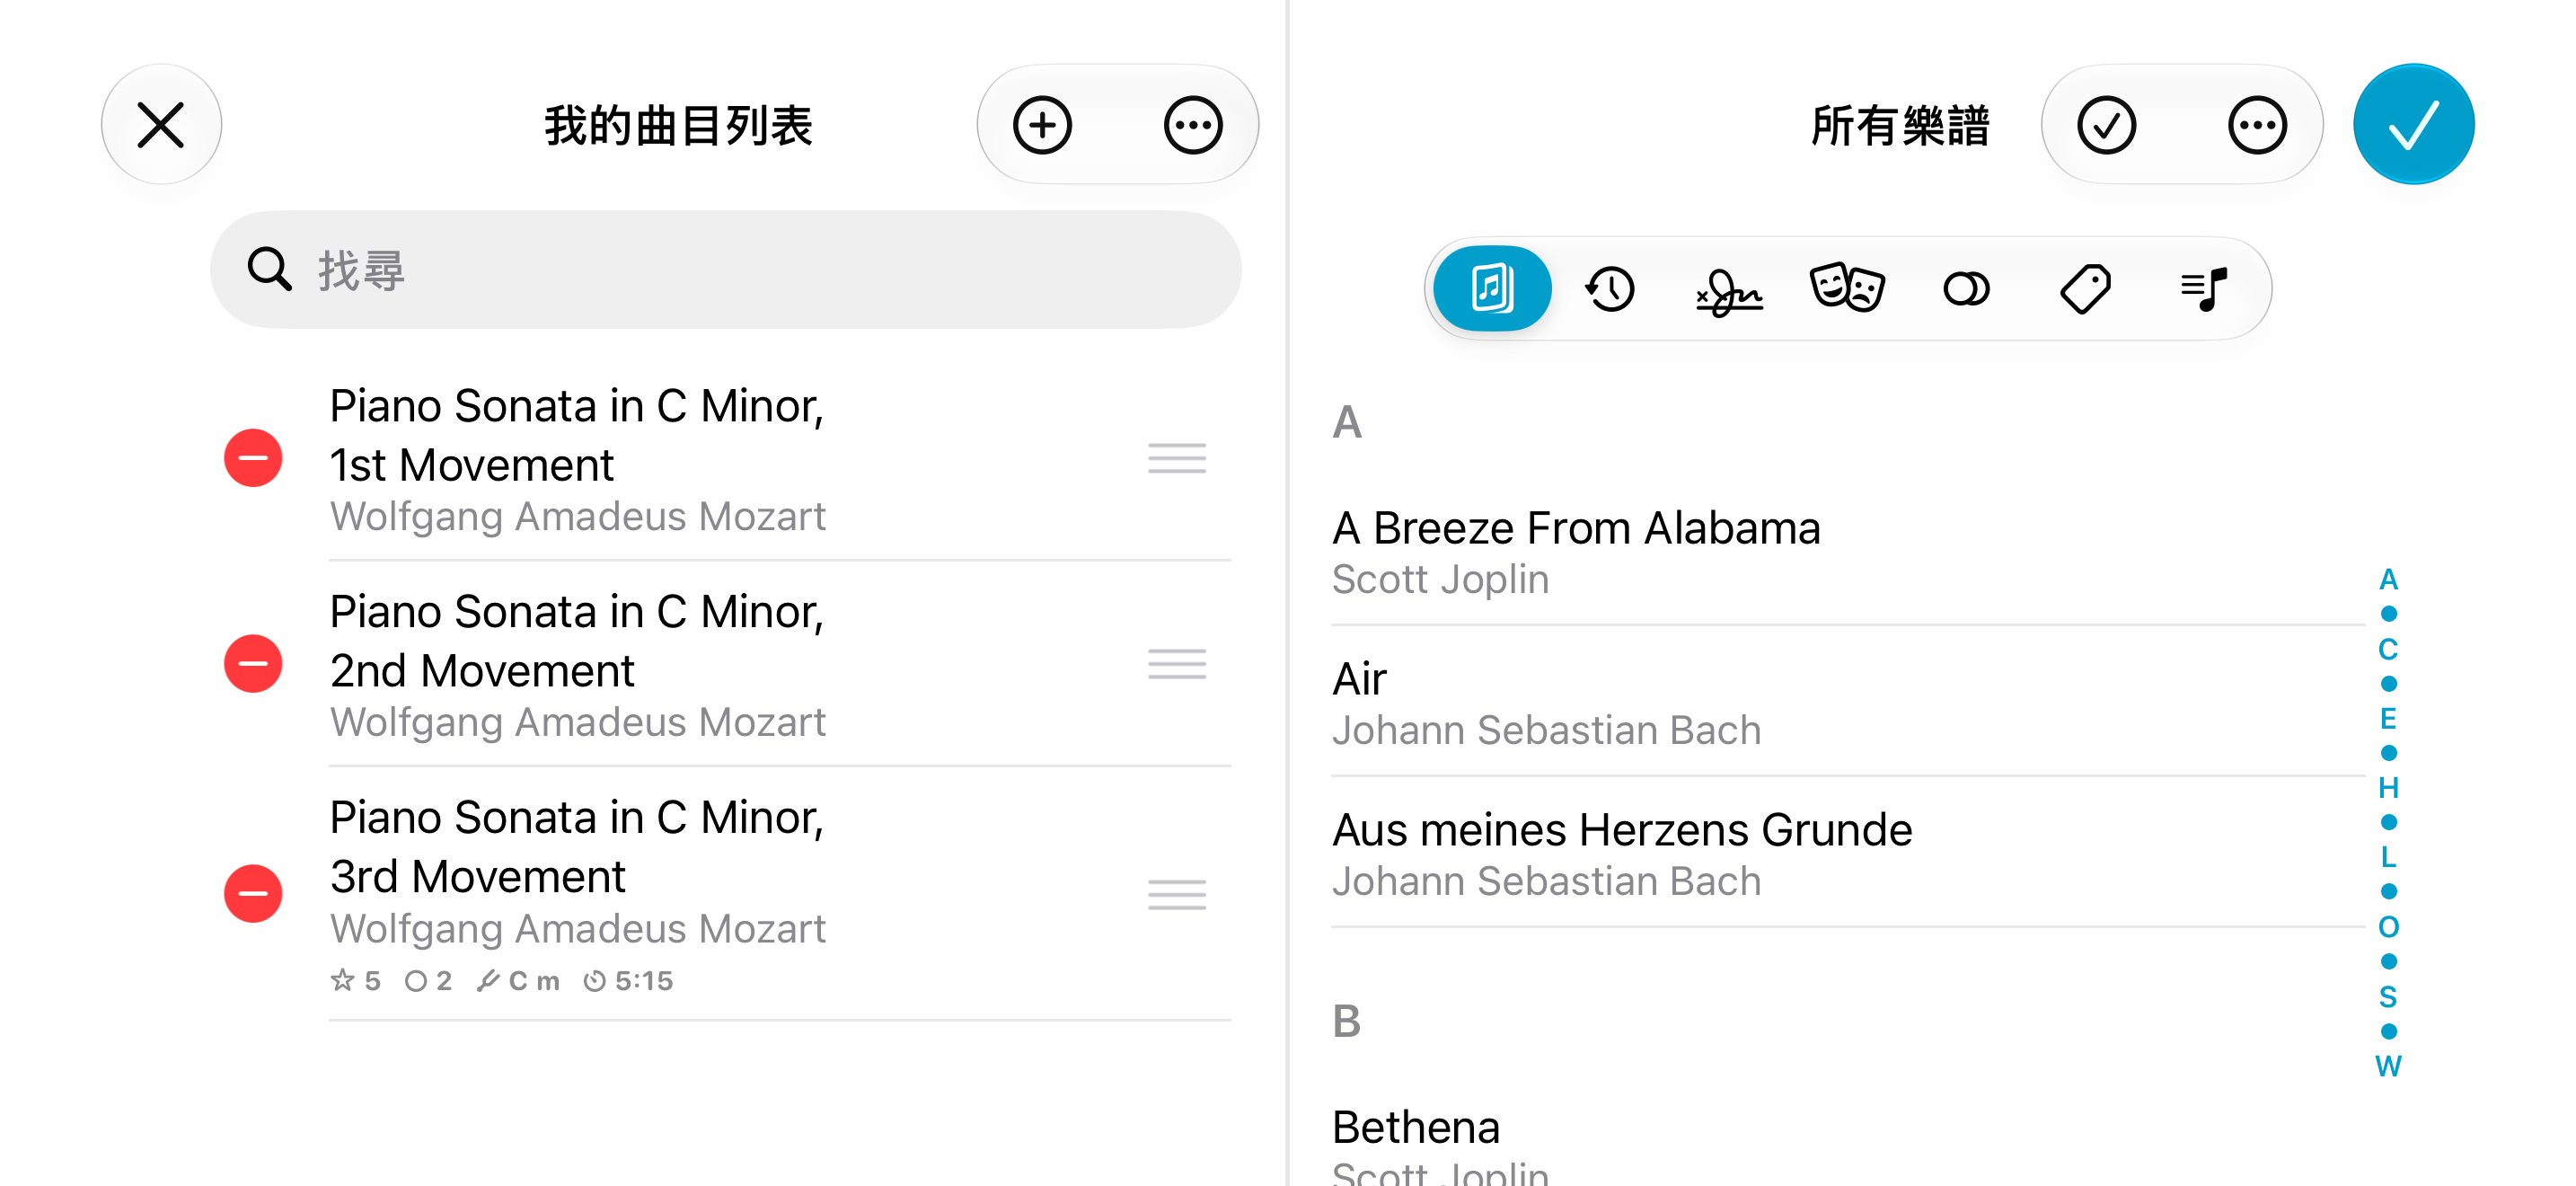This screenshot has height=1186, width=2576.
Task: Tap the select-all checkmark circle icon
Action: pyautogui.click(x=2106, y=125)
